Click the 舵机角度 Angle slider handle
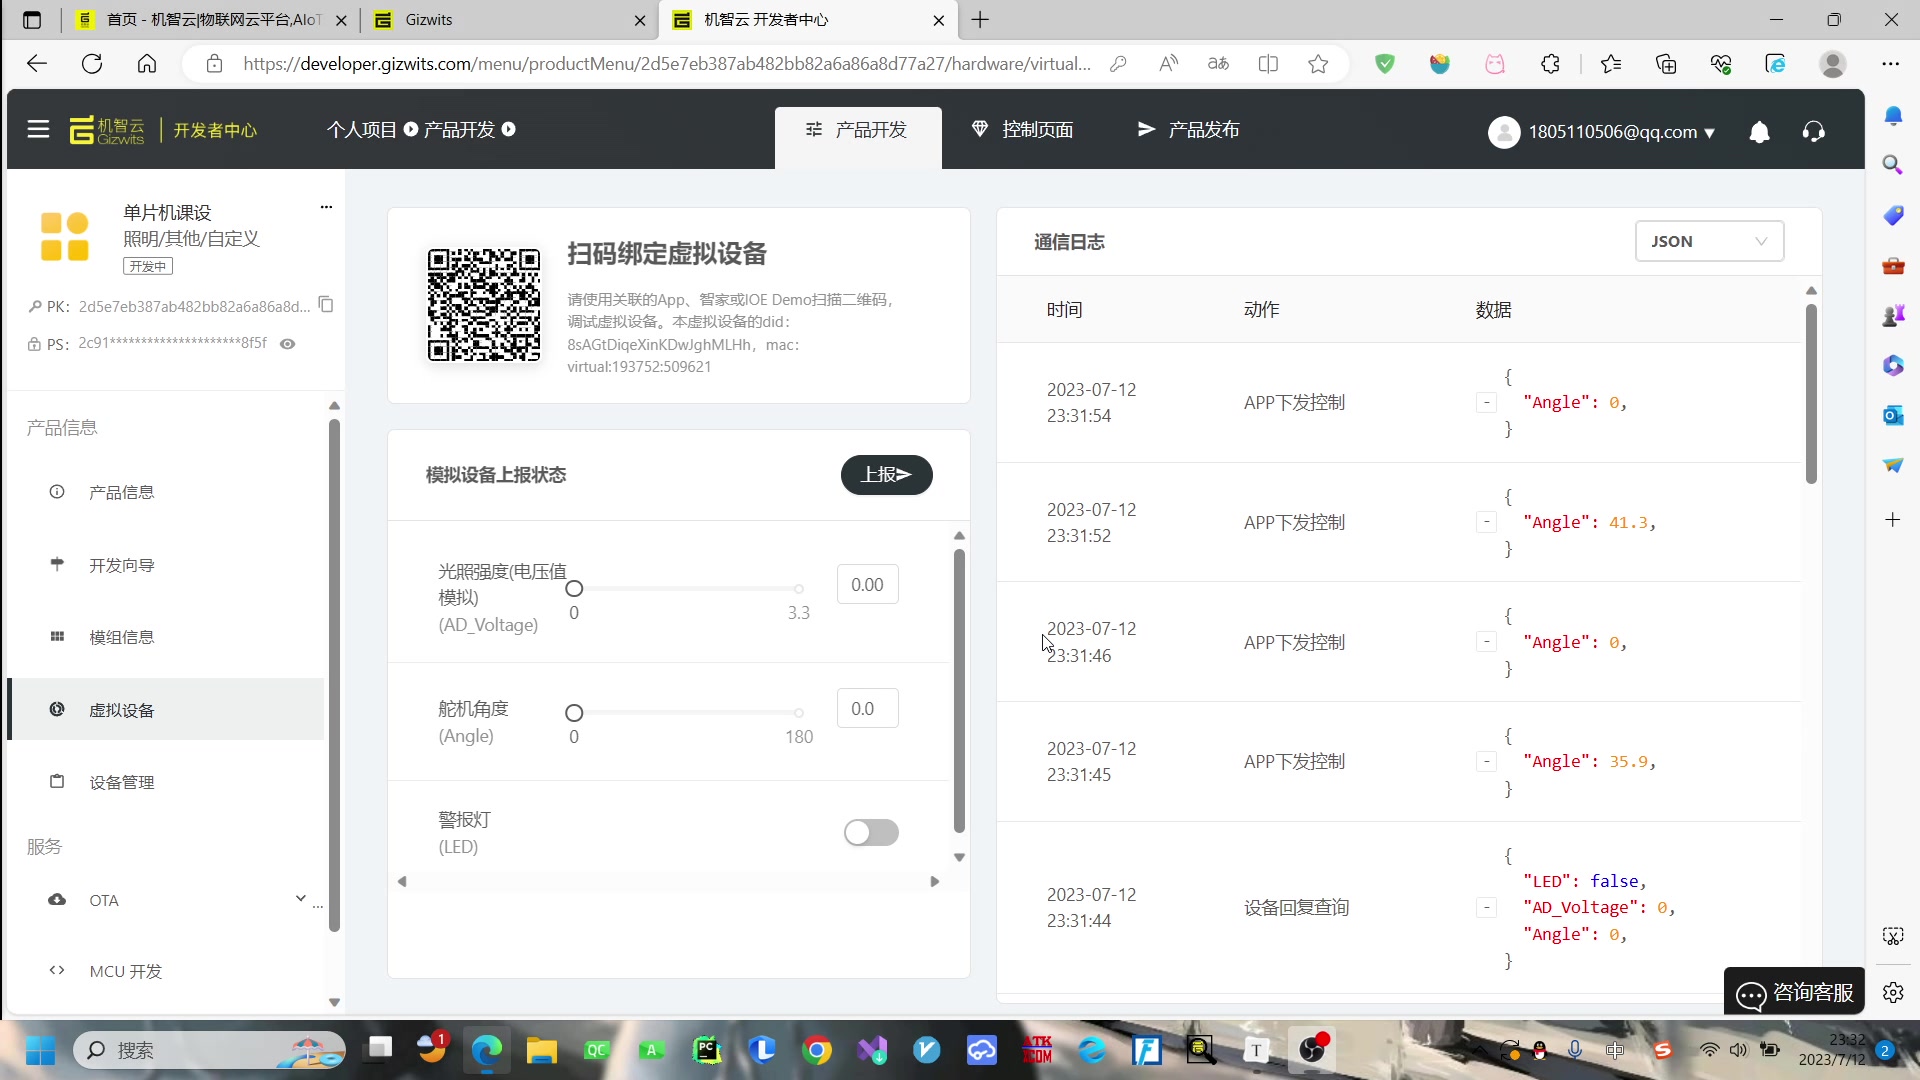This screenshot has height=1080, width=1920. (574, 713)
